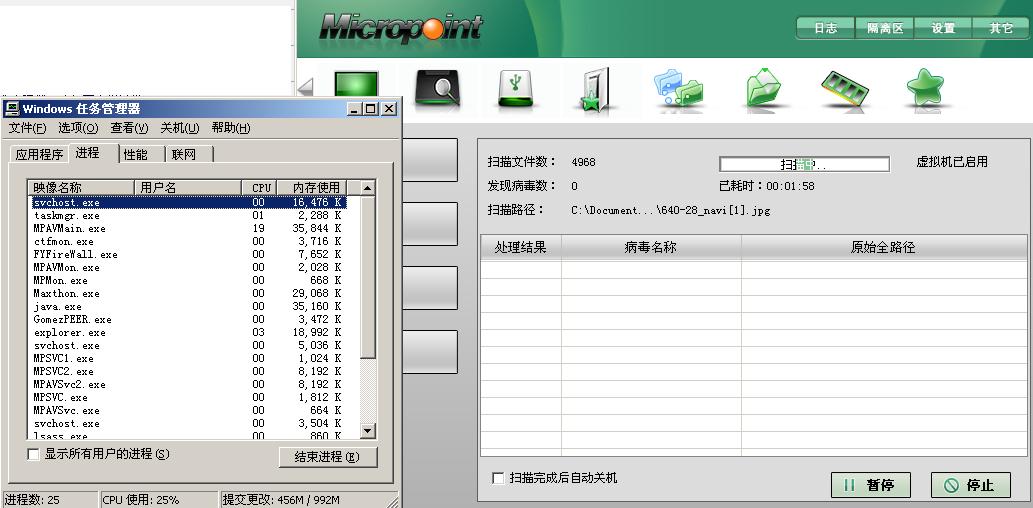Click the blue and green folders icon

click(x=679, y=89)
